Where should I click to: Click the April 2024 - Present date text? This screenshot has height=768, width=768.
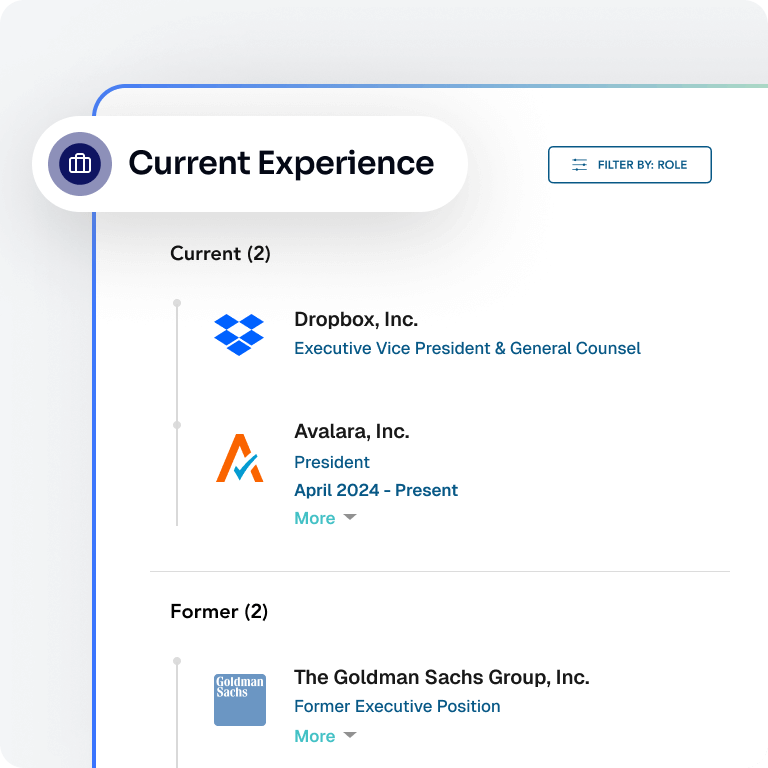pyautogui.click(x=376, y=490)
